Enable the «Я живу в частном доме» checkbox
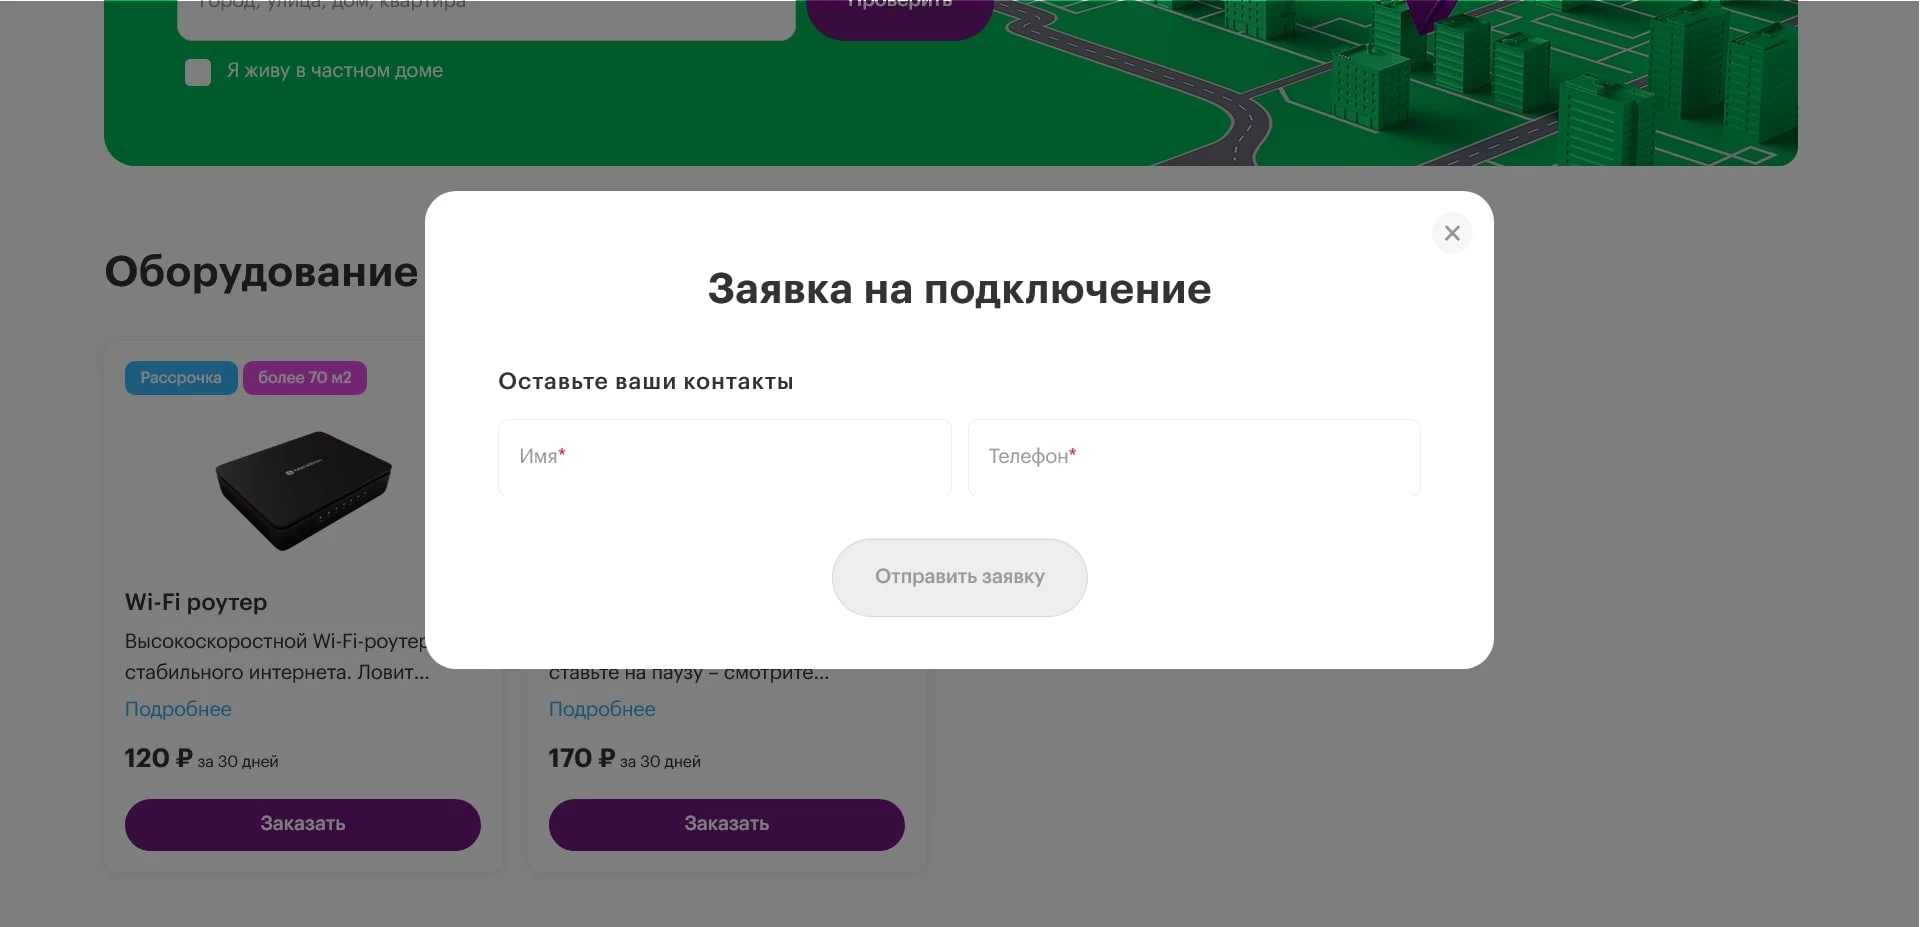The height and width of the screenshot is (927, 1920). [x=197, y=72]
